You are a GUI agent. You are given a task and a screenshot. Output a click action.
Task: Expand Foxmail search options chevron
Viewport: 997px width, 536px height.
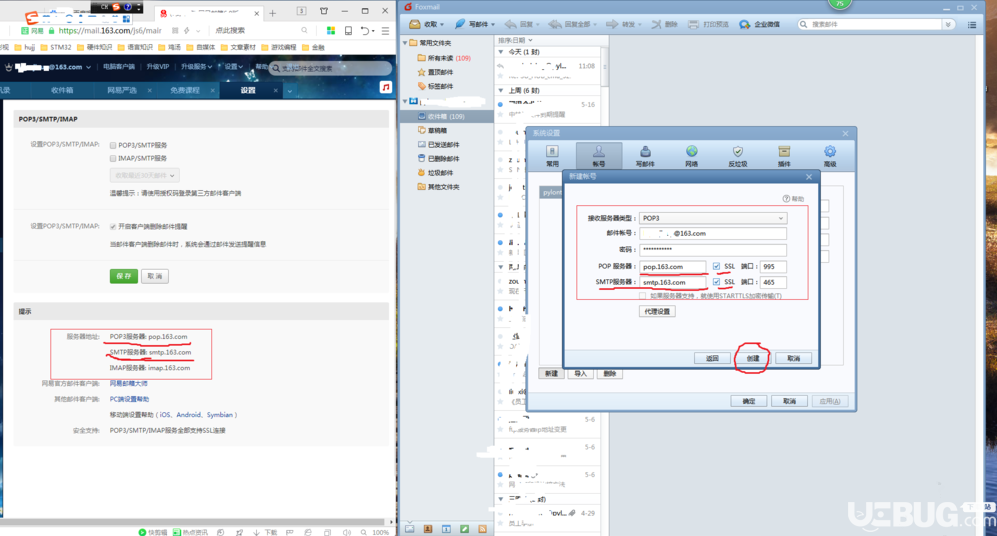948,25
